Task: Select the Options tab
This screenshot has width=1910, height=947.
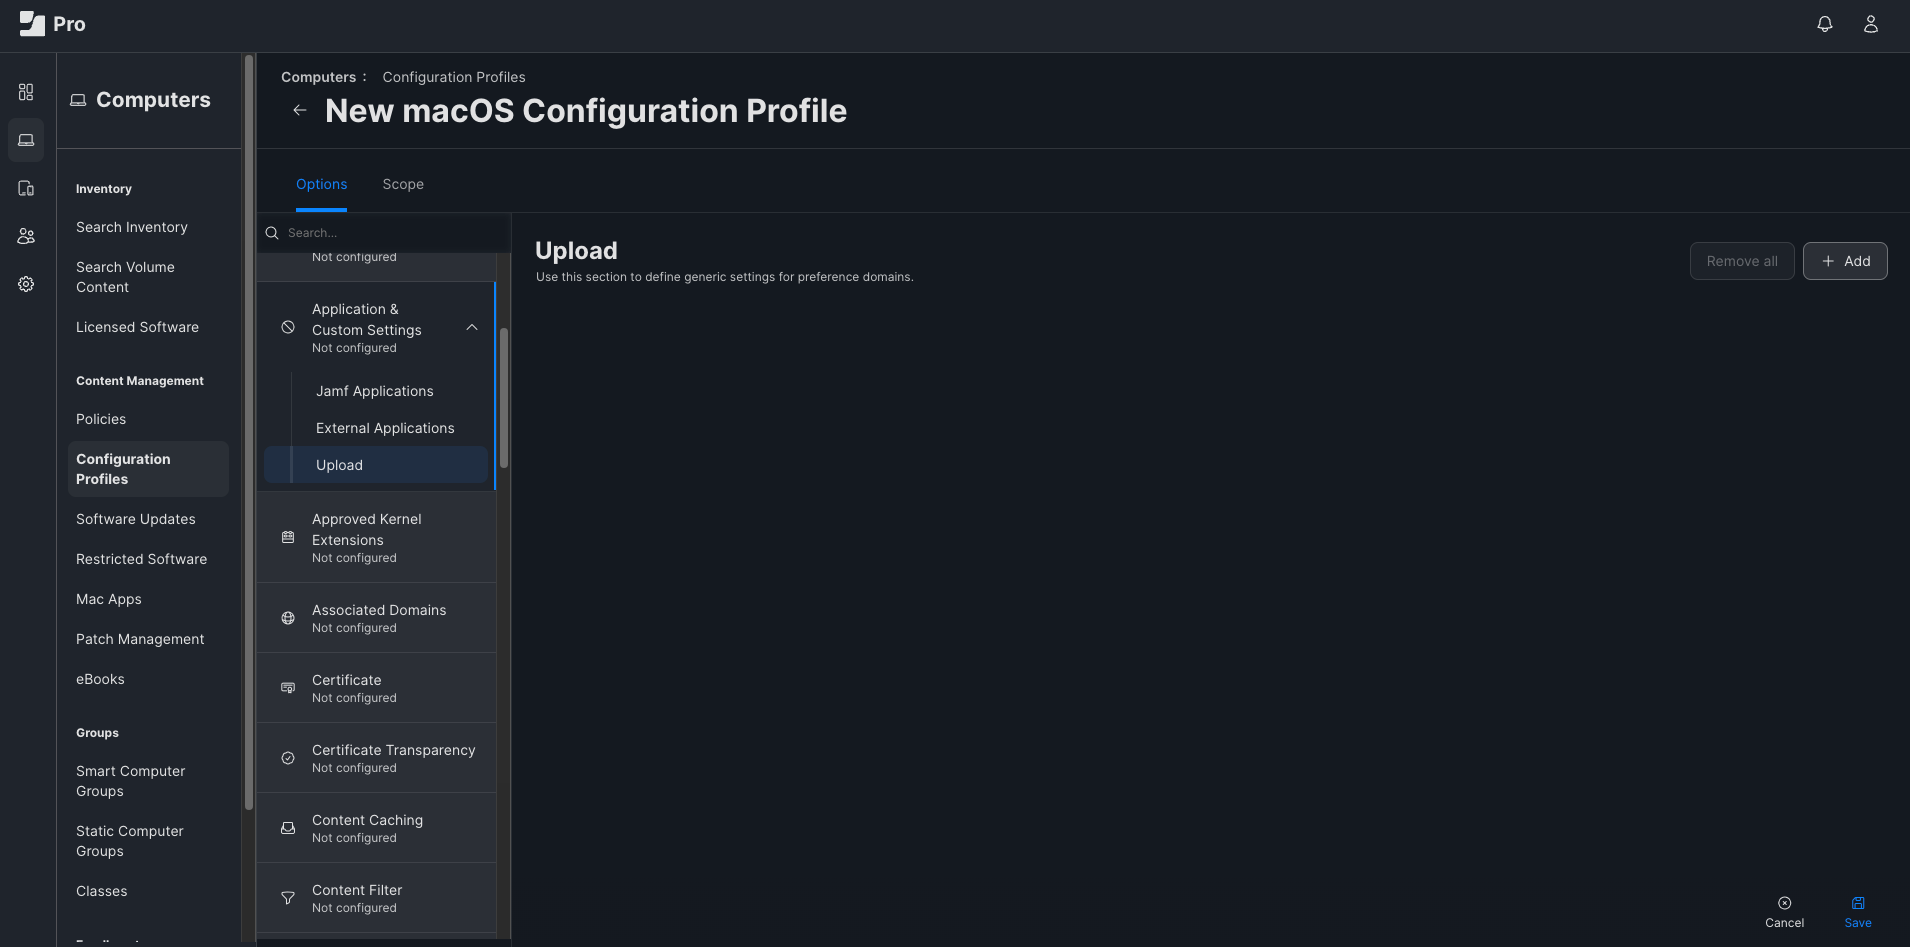Action: click(321, 184)
